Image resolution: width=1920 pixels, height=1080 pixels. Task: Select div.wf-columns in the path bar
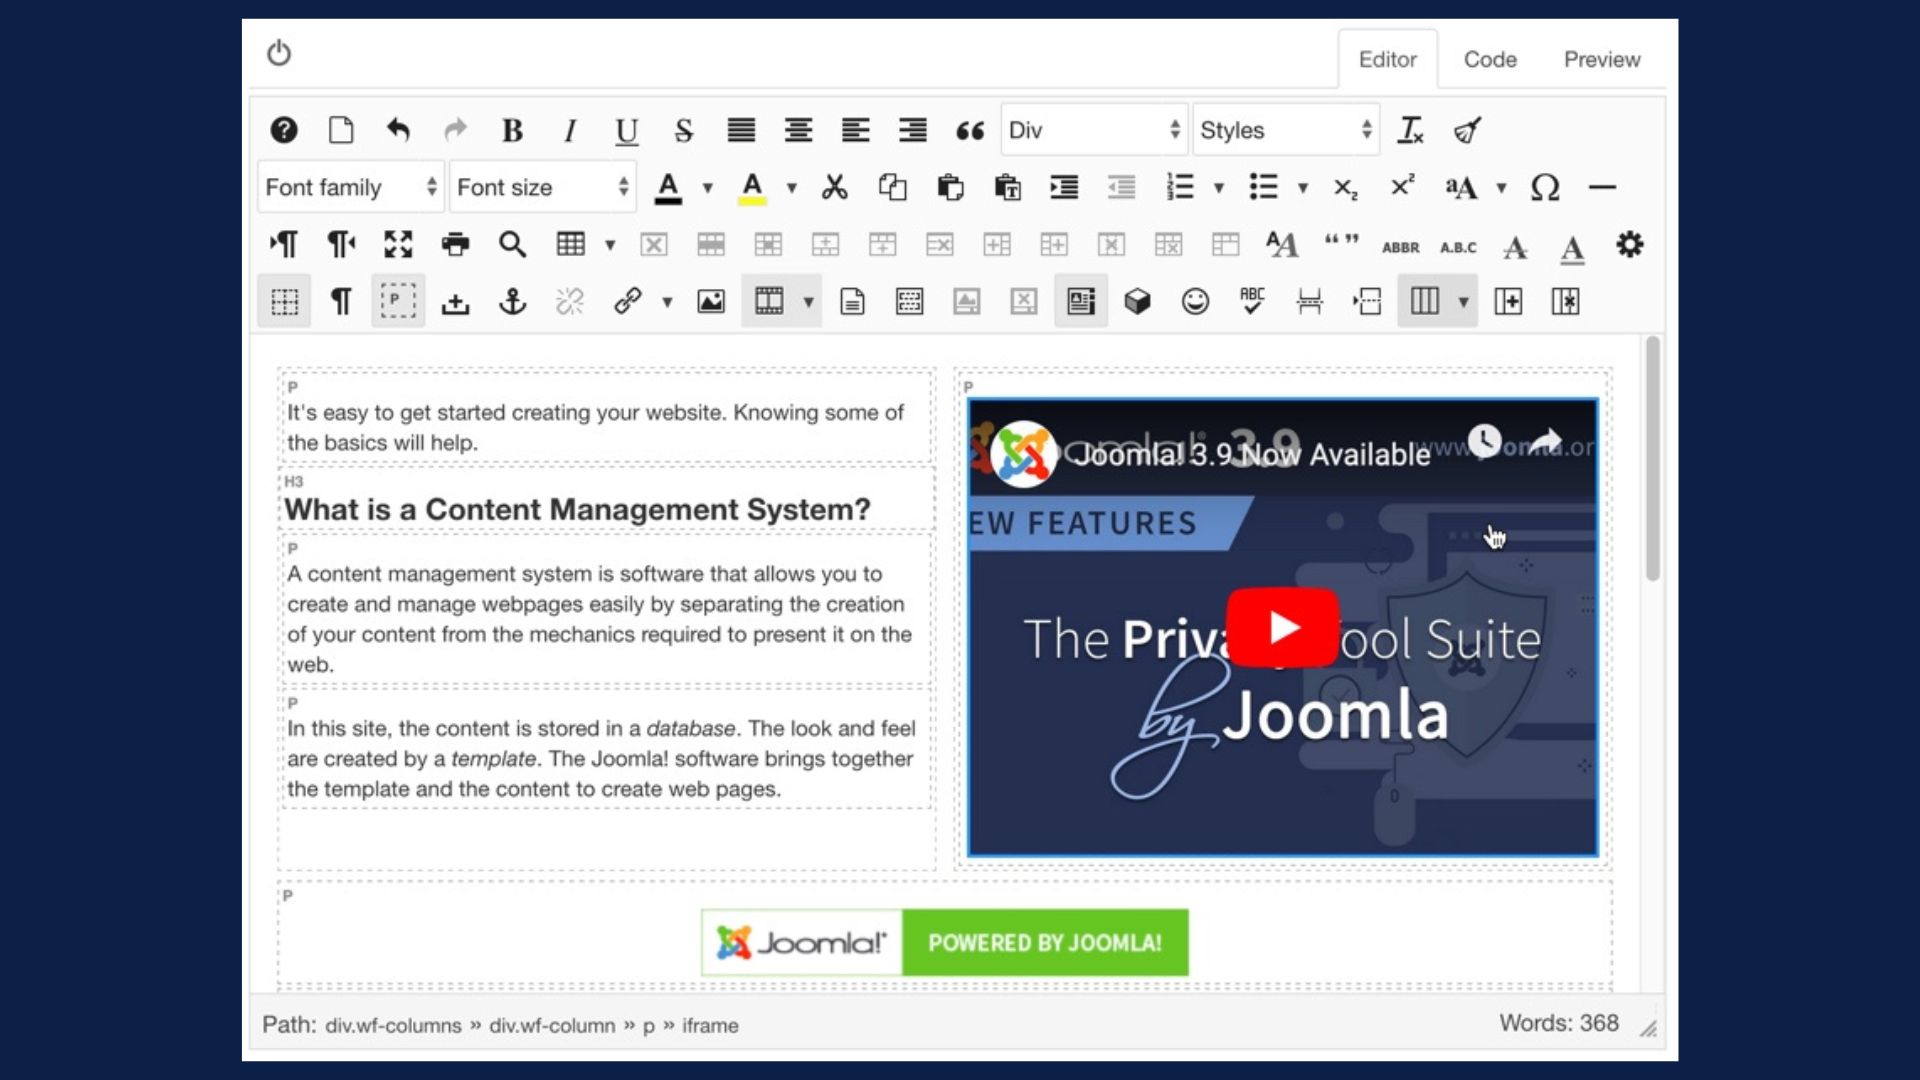(x=393, y=1025)
